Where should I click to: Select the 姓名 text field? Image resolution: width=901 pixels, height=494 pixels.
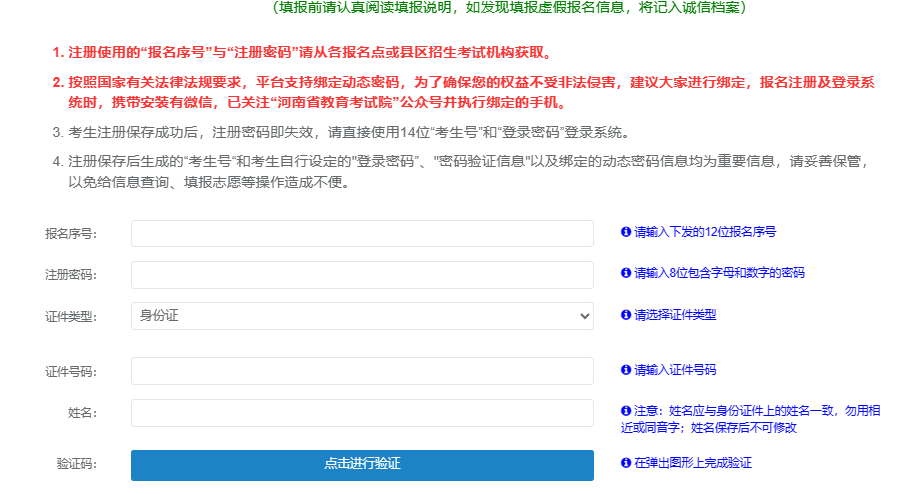click(362, 413)
